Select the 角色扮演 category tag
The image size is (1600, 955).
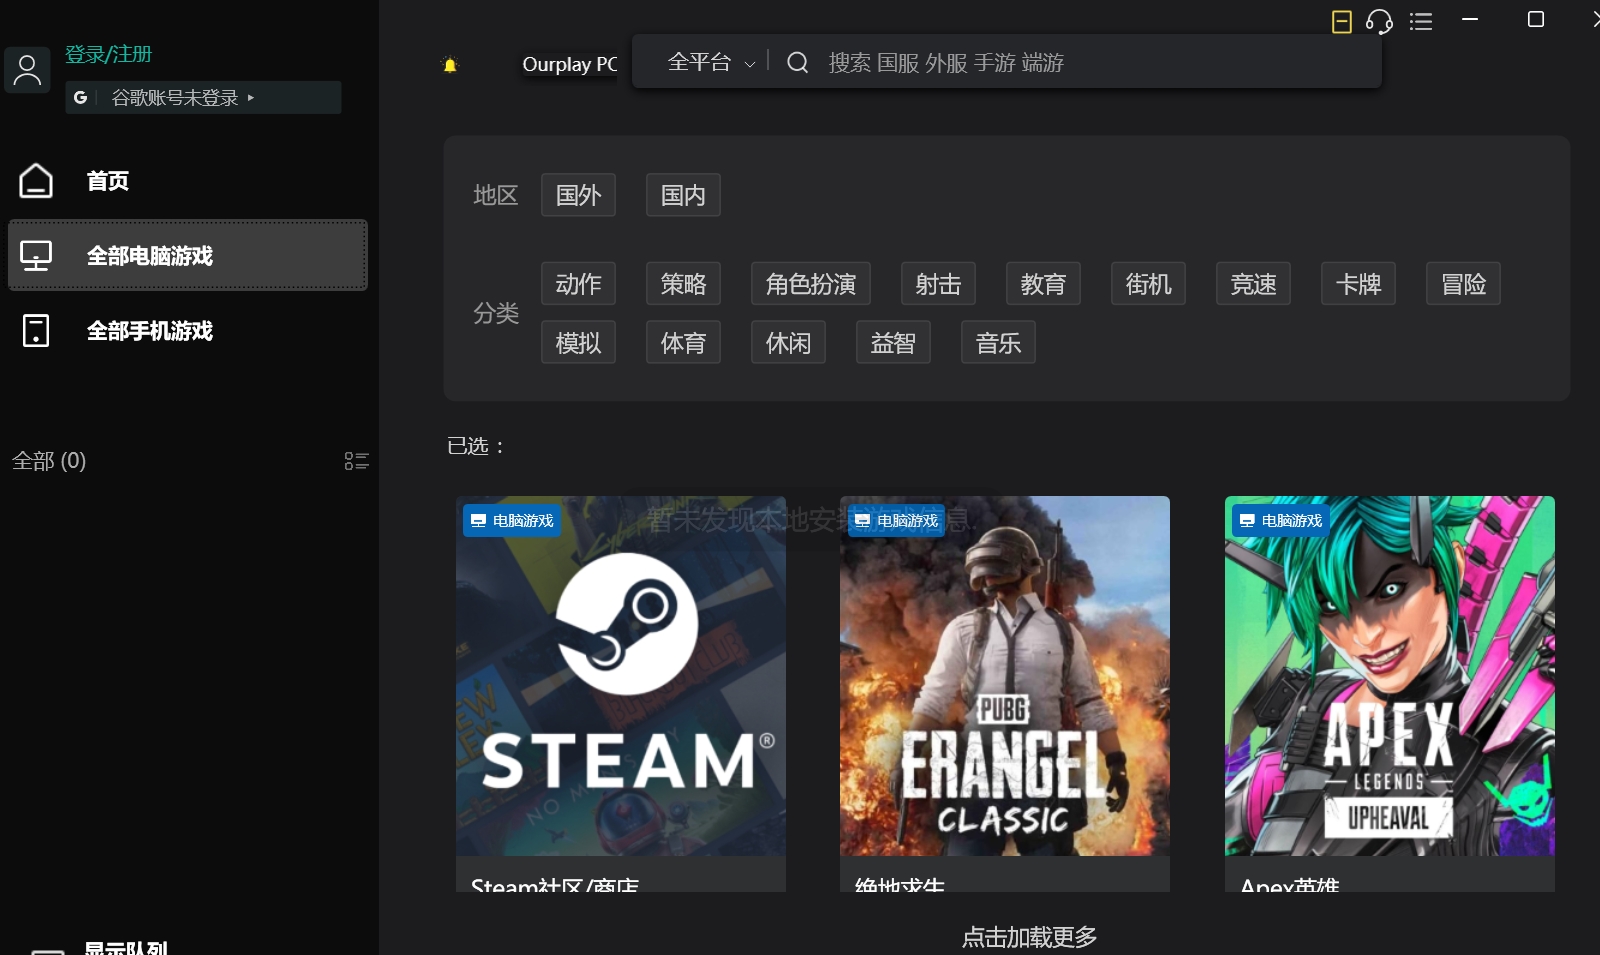[x=811, y=284]
